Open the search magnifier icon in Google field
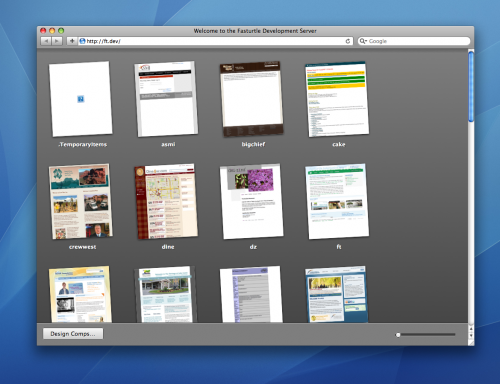The image size is (500, 384). pos(363,41)
